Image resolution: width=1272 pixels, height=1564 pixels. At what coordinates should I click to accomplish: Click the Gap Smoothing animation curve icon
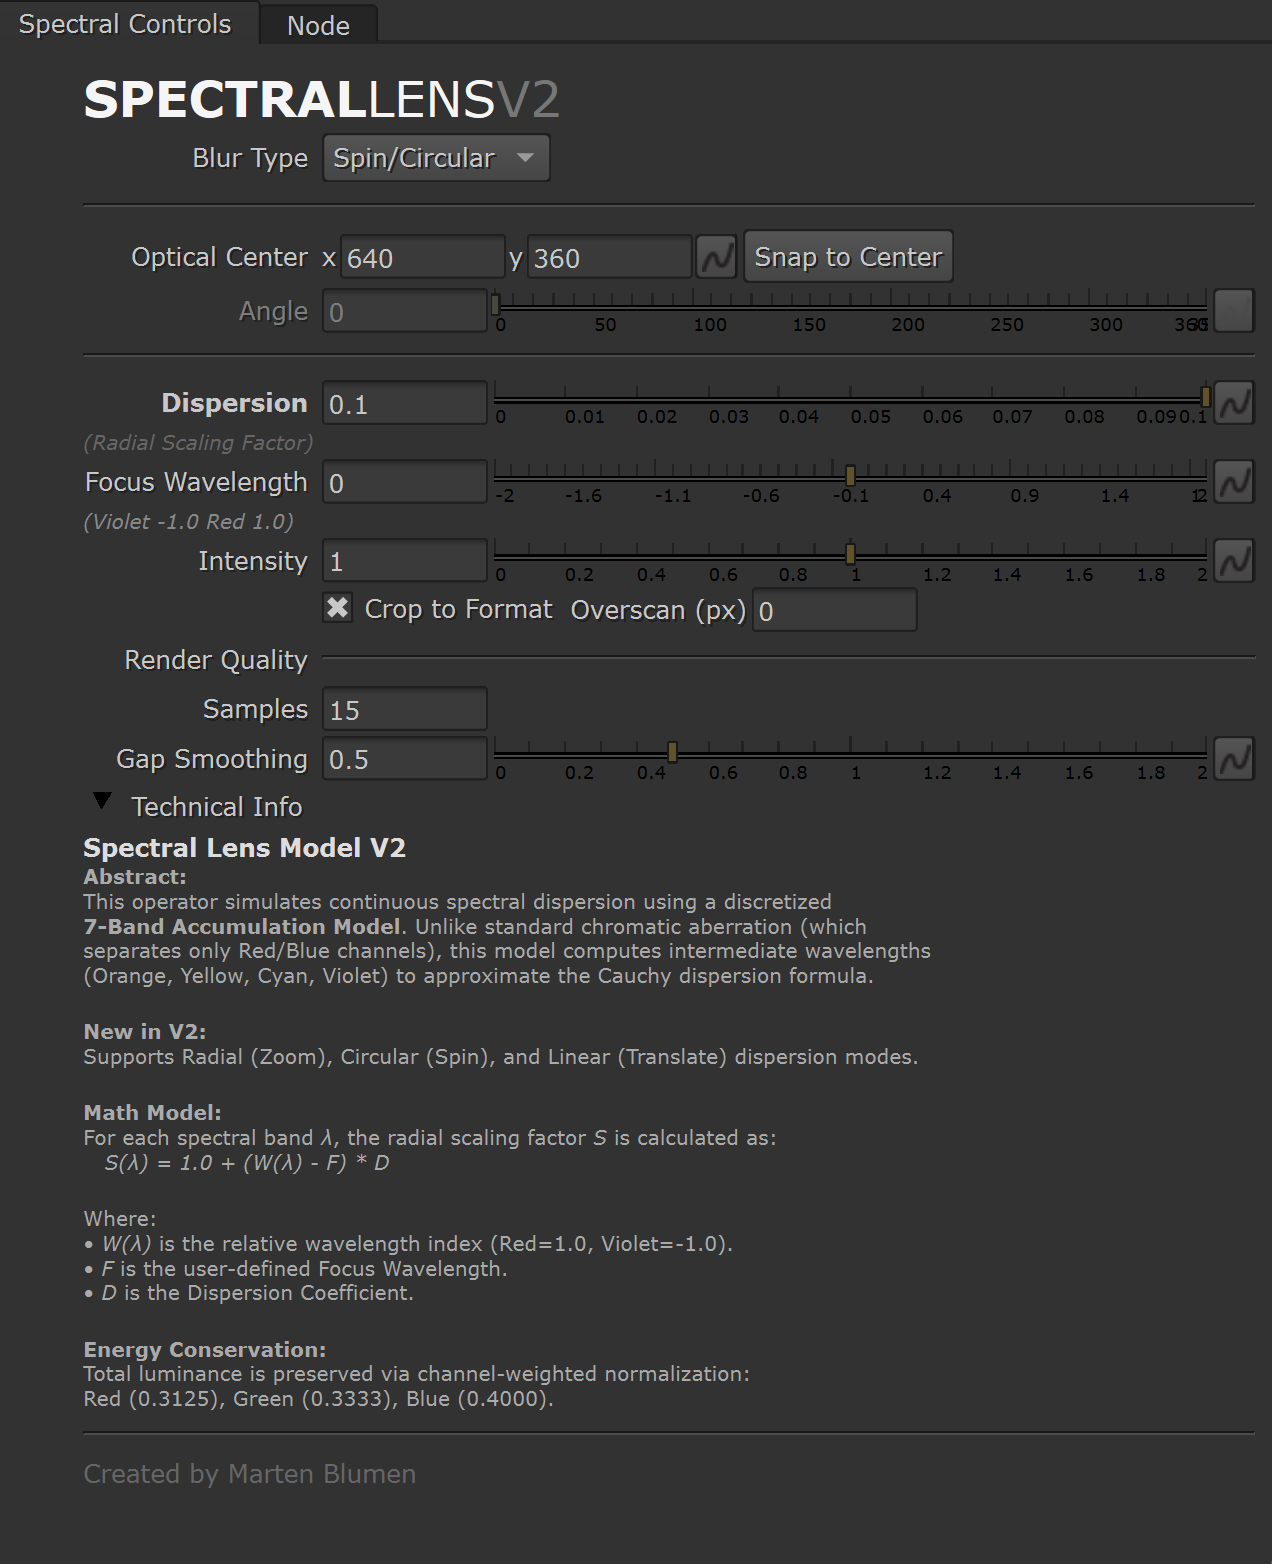point(1234,759)
